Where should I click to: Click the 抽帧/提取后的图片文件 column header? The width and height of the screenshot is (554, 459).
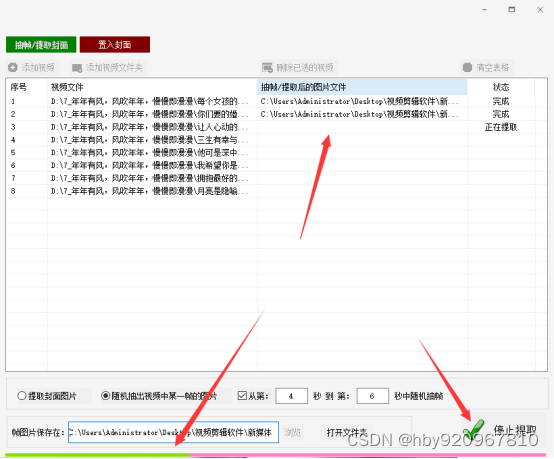362,87
